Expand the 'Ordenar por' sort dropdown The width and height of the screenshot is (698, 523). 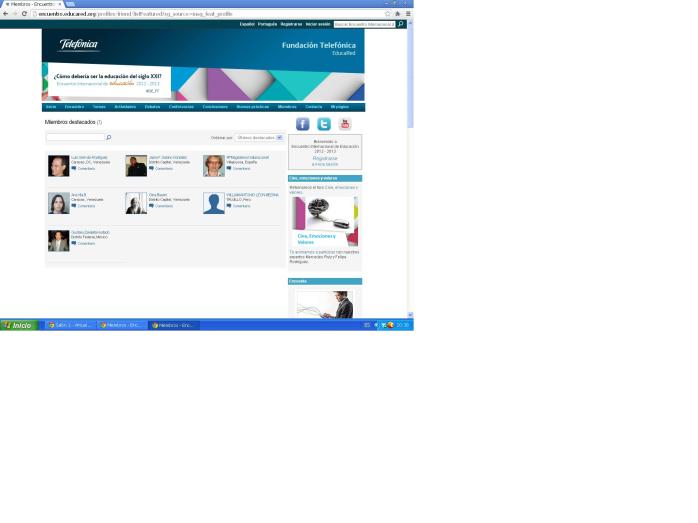(259, 138)
